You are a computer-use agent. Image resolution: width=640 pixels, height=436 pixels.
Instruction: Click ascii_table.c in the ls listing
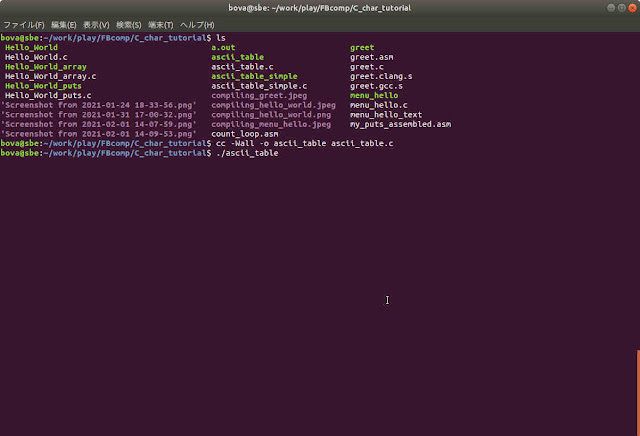pyautogui.click(x=242, y=67)
